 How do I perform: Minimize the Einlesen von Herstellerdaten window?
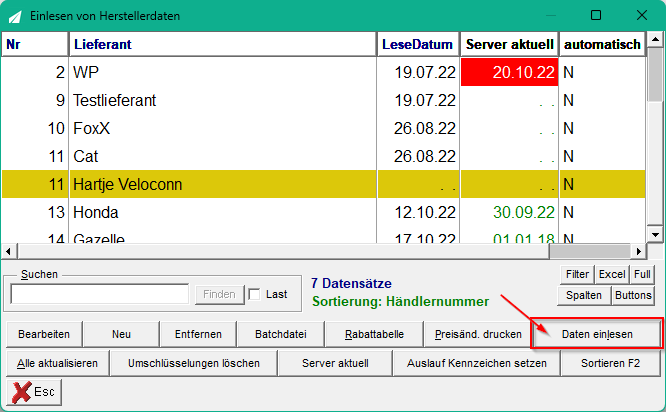tap(551, 15)
